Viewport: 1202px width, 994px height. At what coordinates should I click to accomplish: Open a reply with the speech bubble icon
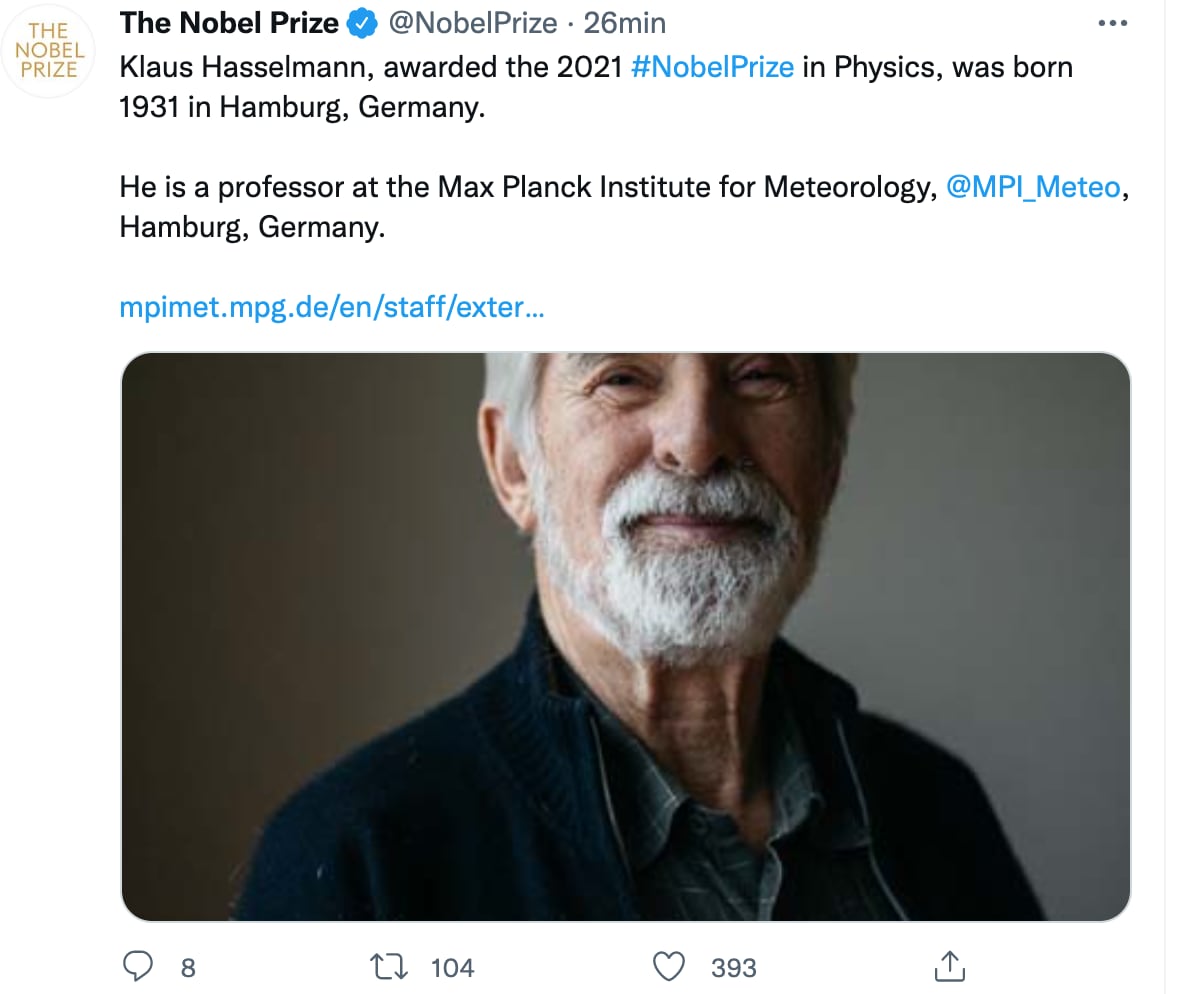pos(139,966)
